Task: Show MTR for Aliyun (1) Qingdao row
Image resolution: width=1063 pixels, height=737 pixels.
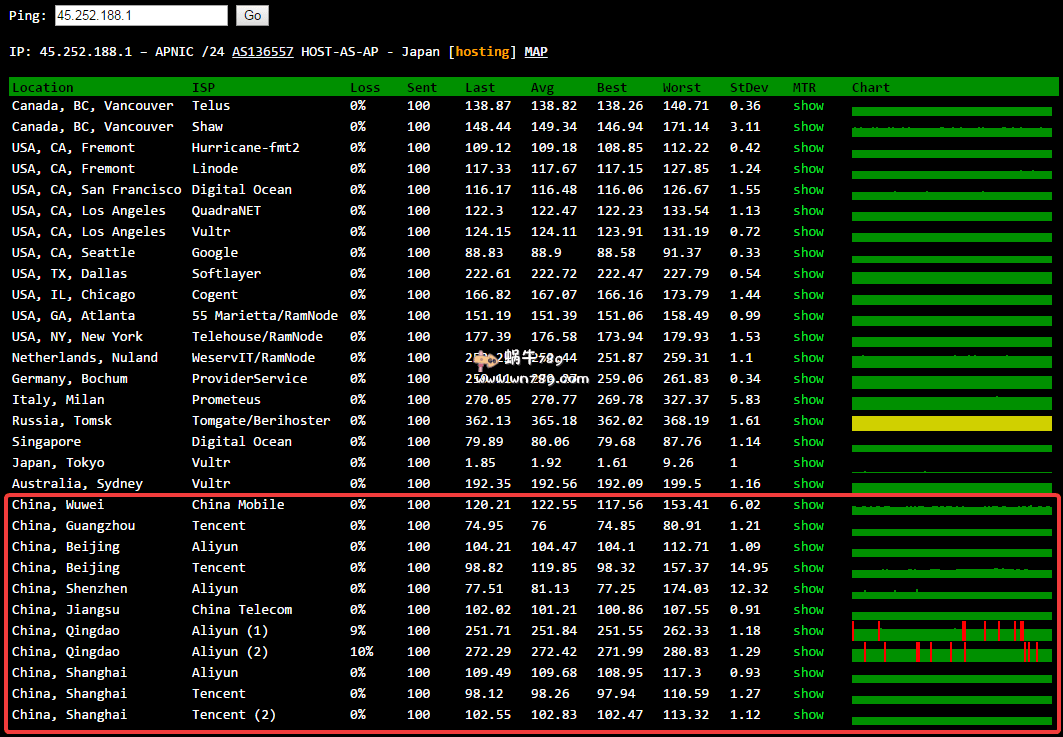Action: click(x=808, y=631)
